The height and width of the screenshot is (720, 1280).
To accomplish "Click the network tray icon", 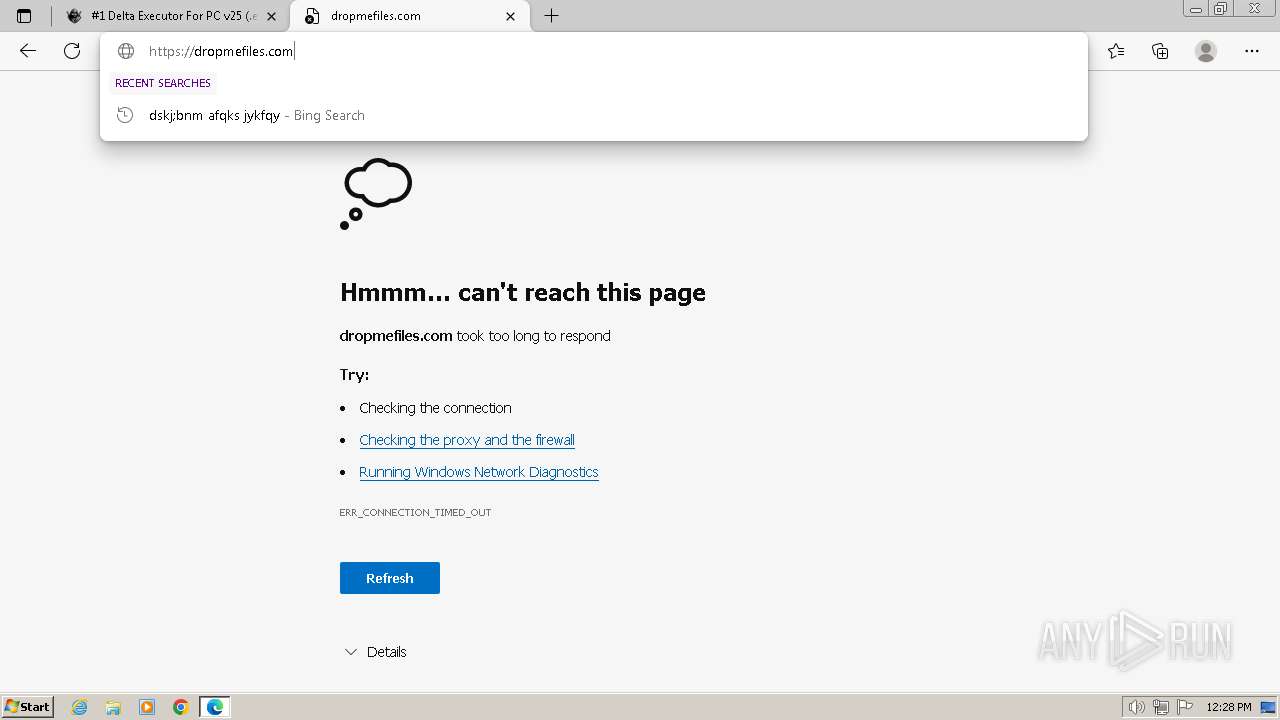I will 1161,707.
